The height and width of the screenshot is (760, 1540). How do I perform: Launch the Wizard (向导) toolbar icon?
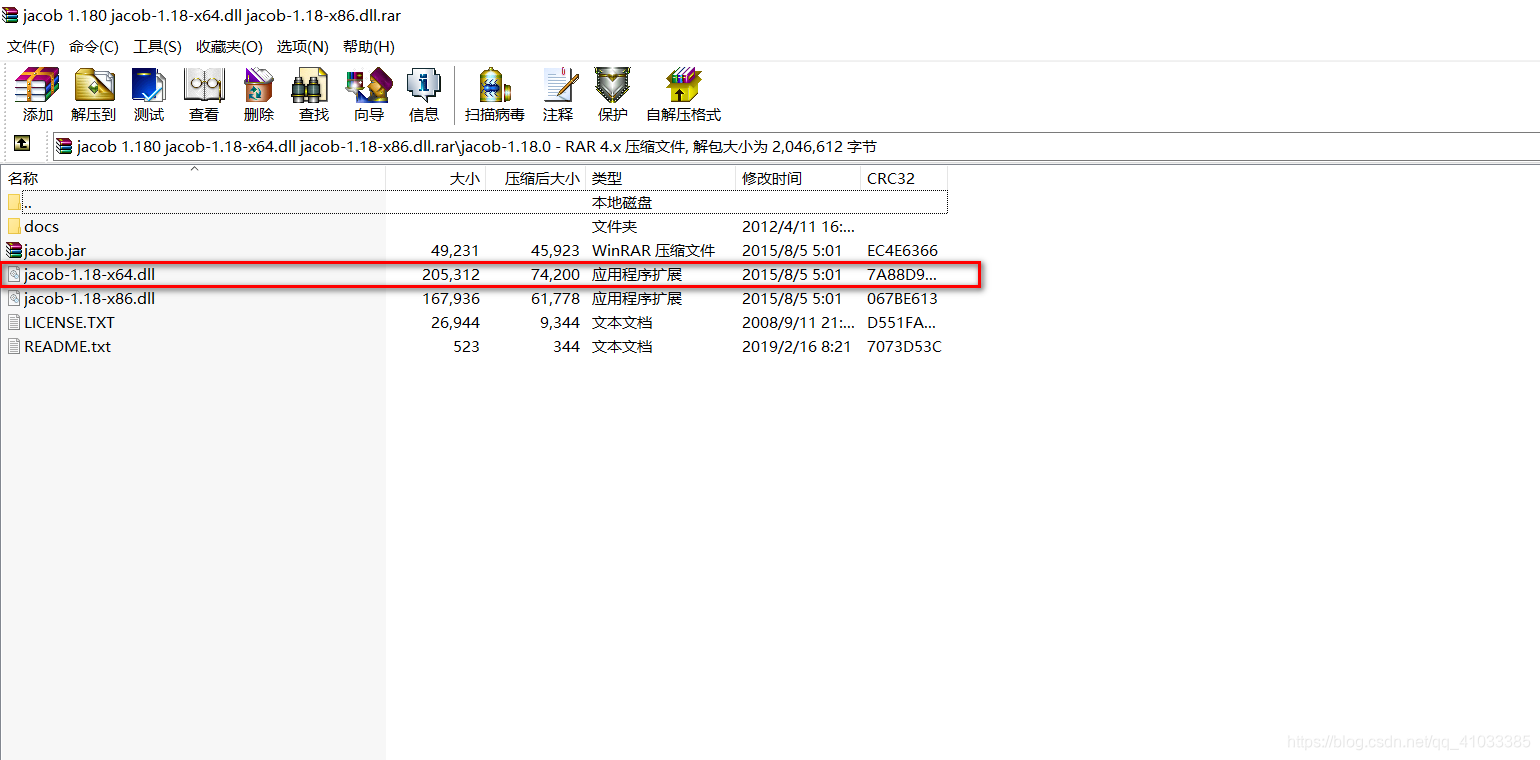tap(369, 86)
